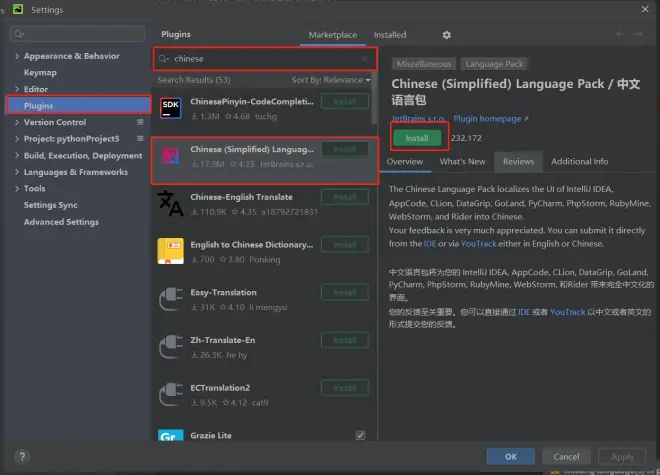Click the Easy-Translation plug icon
Screen dimensions: 660x475
170,299
